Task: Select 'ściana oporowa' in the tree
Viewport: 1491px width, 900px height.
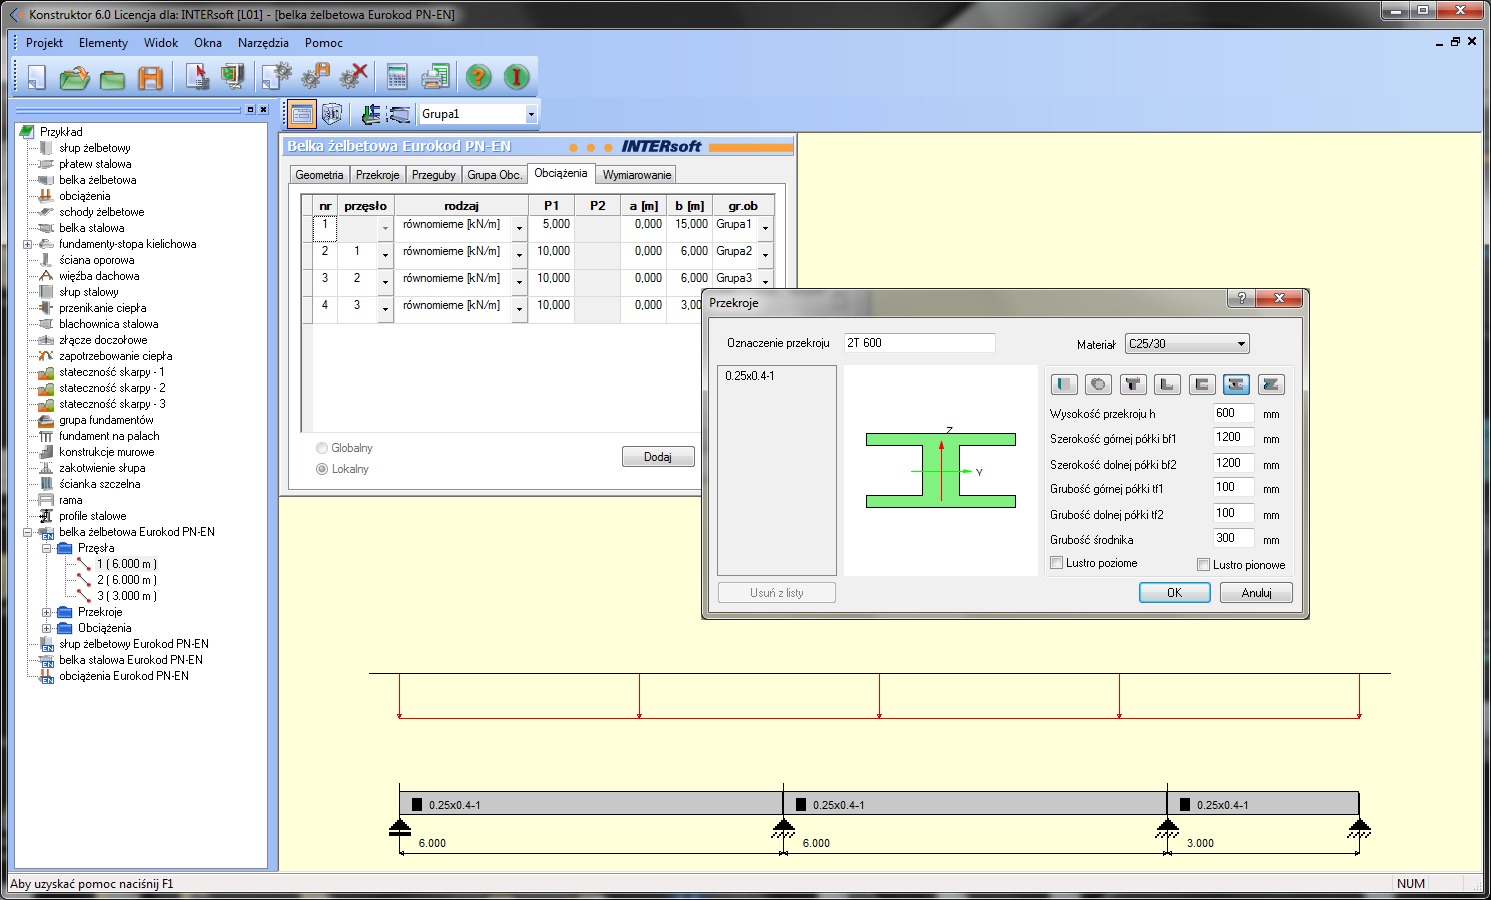Action: [x=96, y=260]
